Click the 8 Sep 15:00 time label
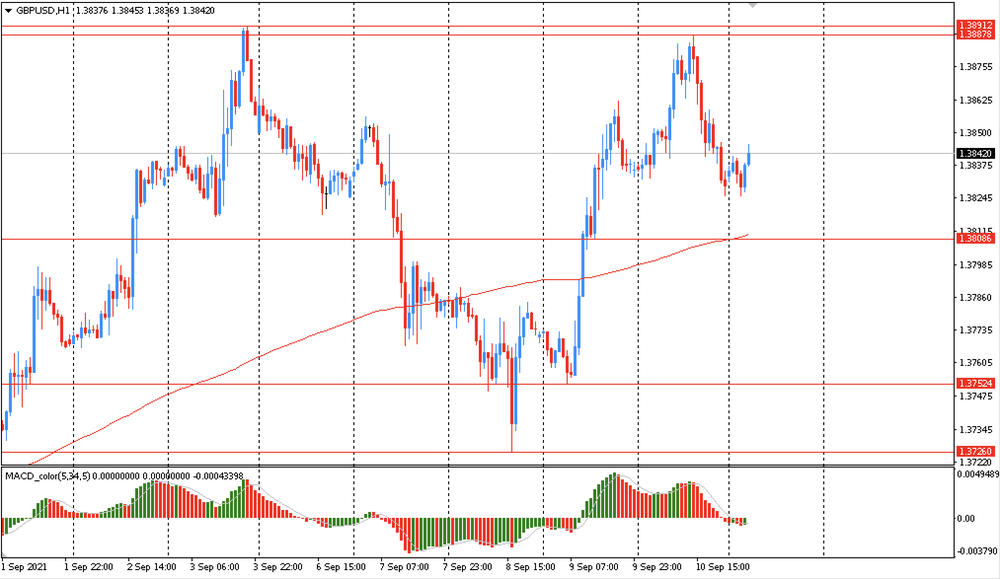 tap(531, 567)
